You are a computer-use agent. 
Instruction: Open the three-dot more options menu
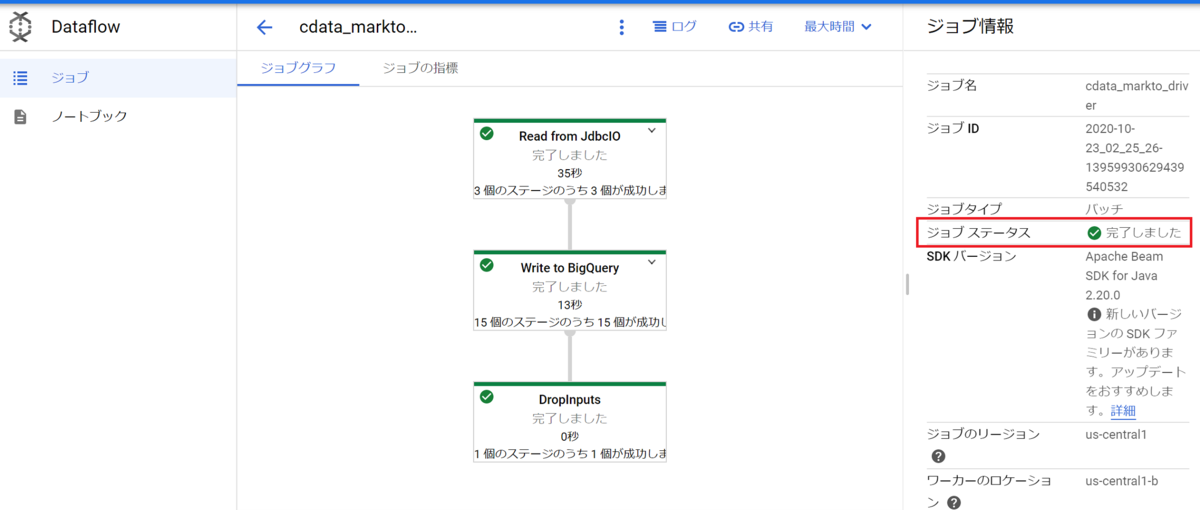tap(622, 27)
